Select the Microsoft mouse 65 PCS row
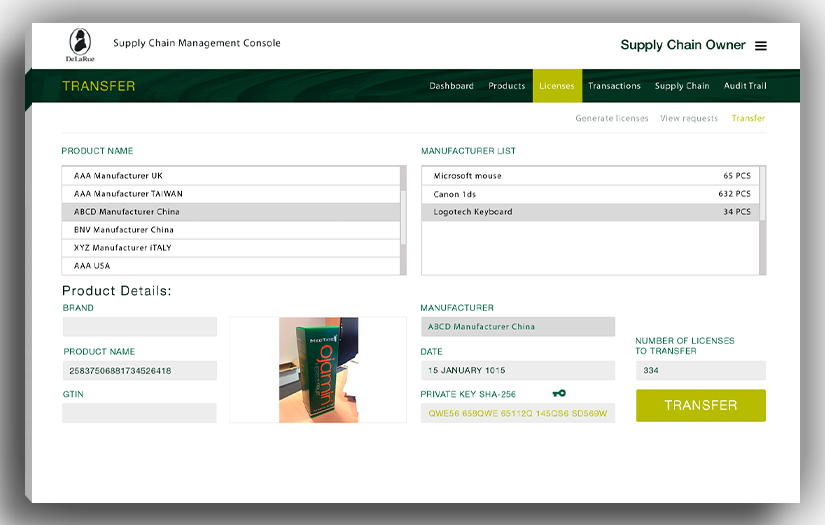The image size is (825, 525). 590,176
